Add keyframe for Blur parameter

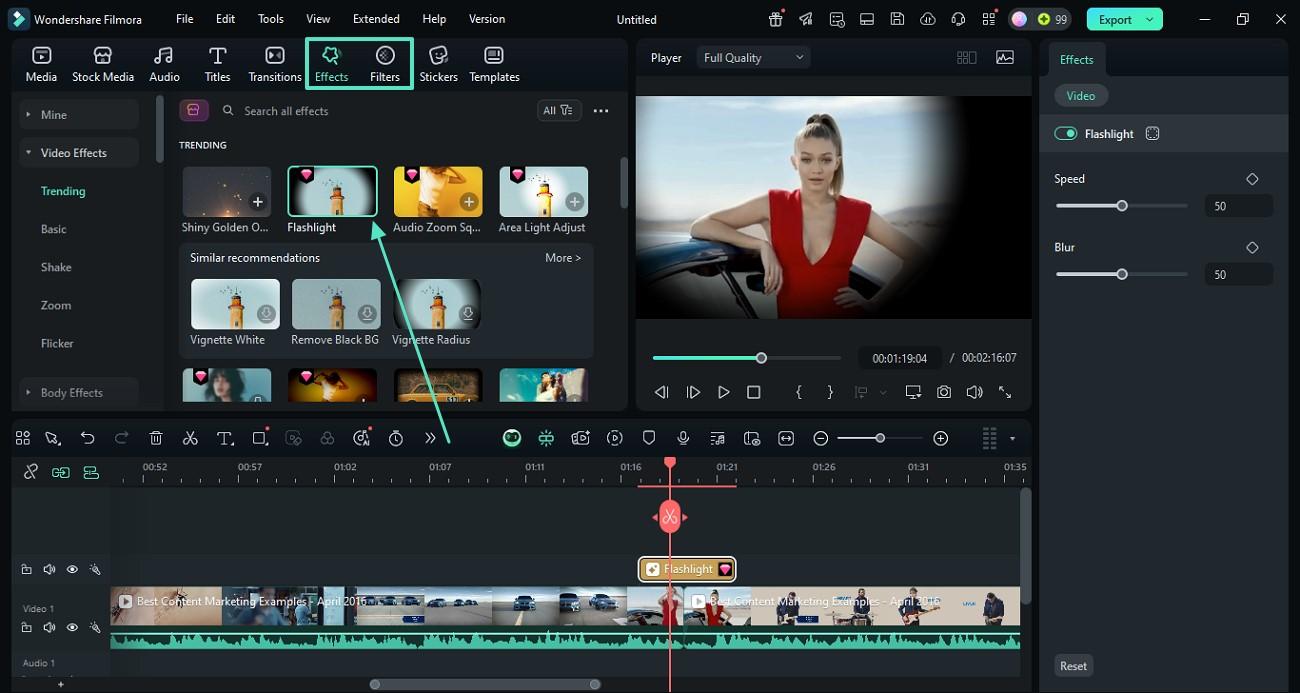point(1252,247)
